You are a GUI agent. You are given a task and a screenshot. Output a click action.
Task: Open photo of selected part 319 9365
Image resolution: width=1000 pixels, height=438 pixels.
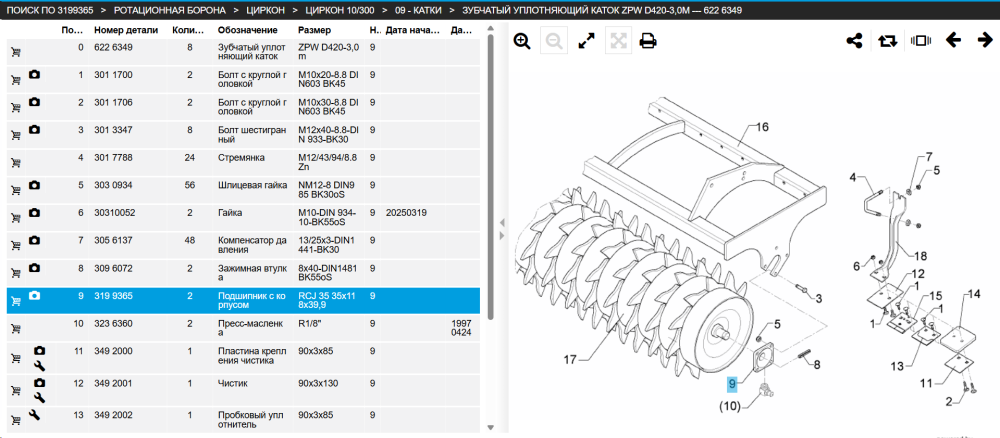(34, 295)
